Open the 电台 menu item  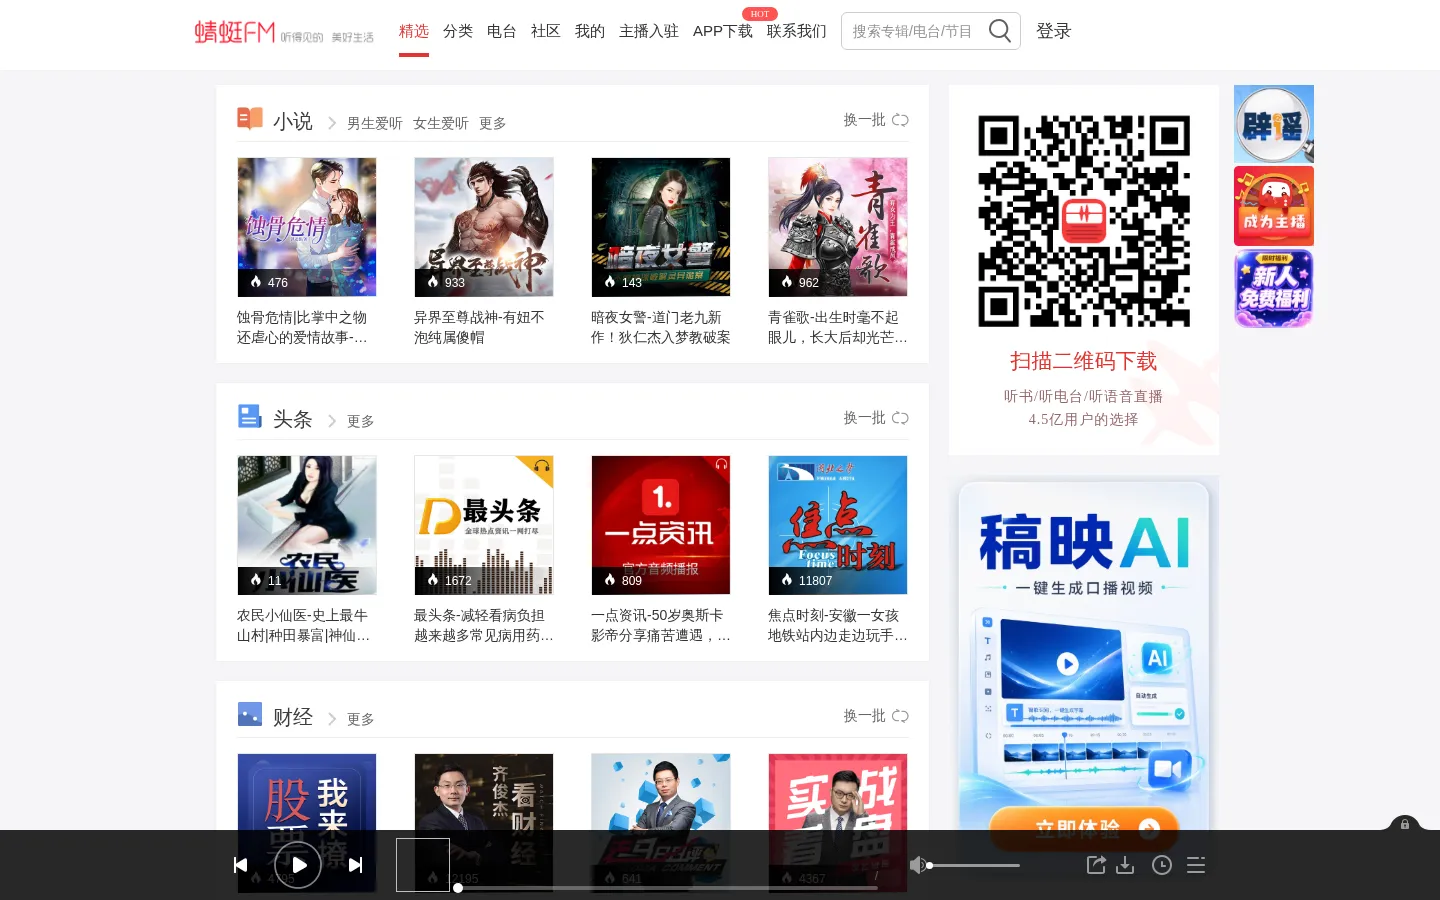502,31
